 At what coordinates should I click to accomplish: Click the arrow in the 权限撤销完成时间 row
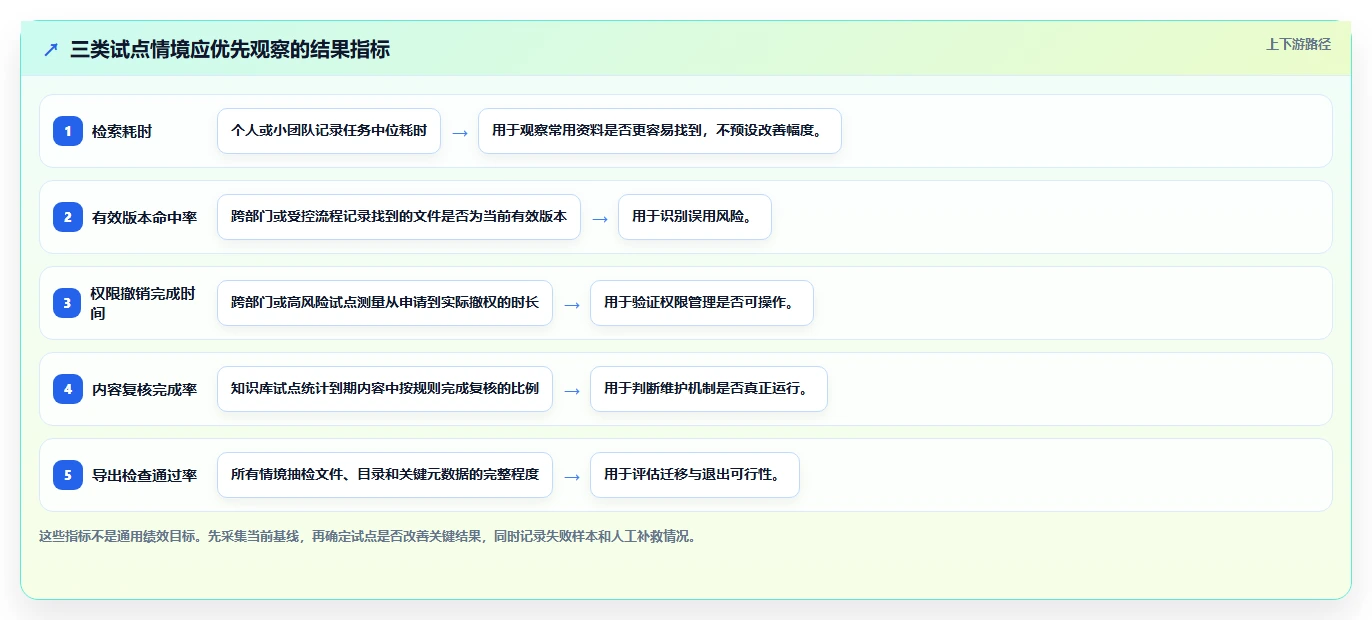[572, 304]
